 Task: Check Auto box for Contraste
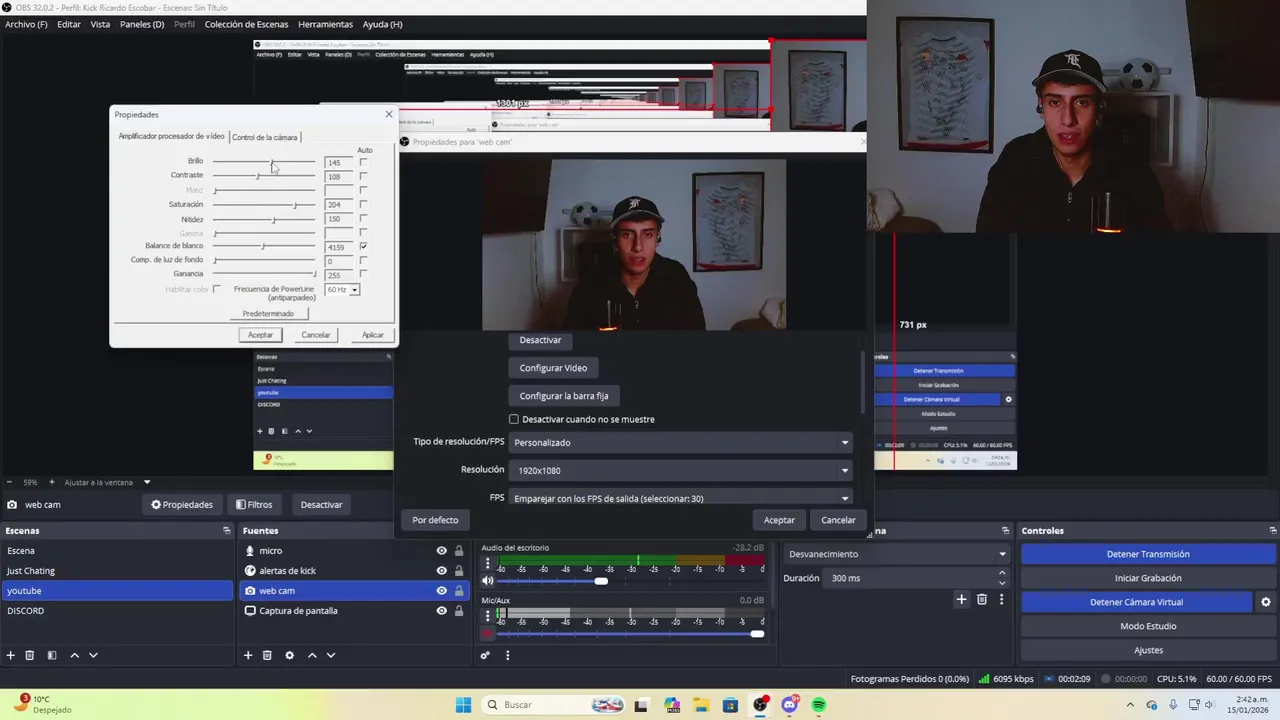[363, 176]
